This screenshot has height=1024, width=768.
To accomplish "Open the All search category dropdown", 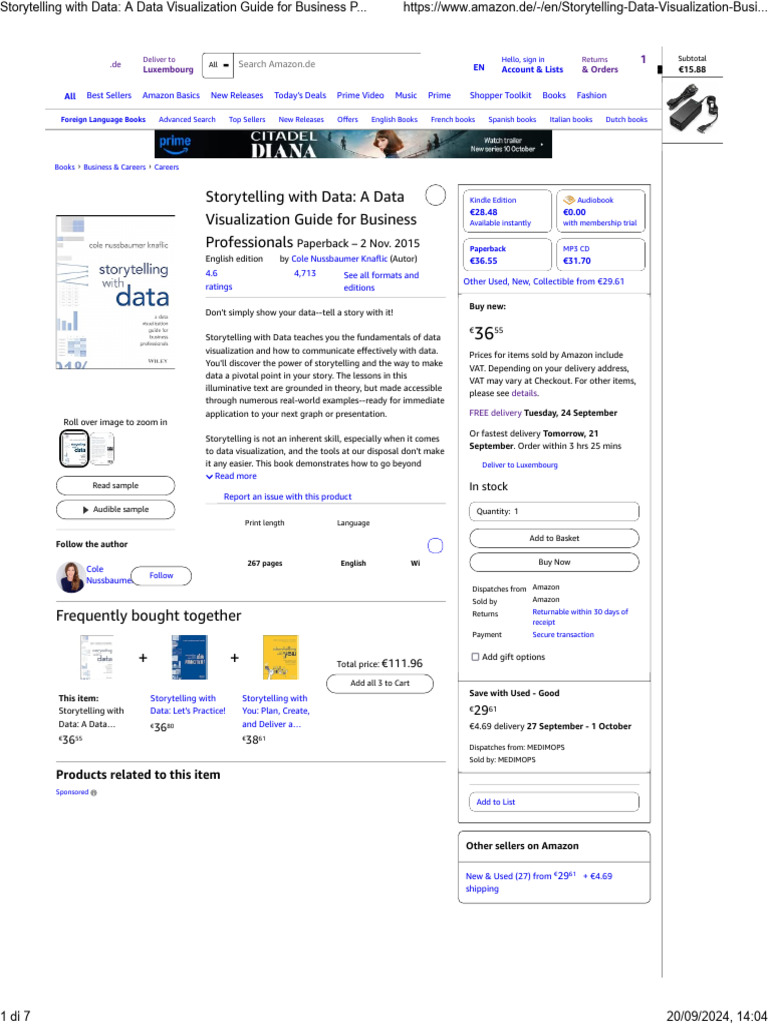I will (x=218, y=65).
